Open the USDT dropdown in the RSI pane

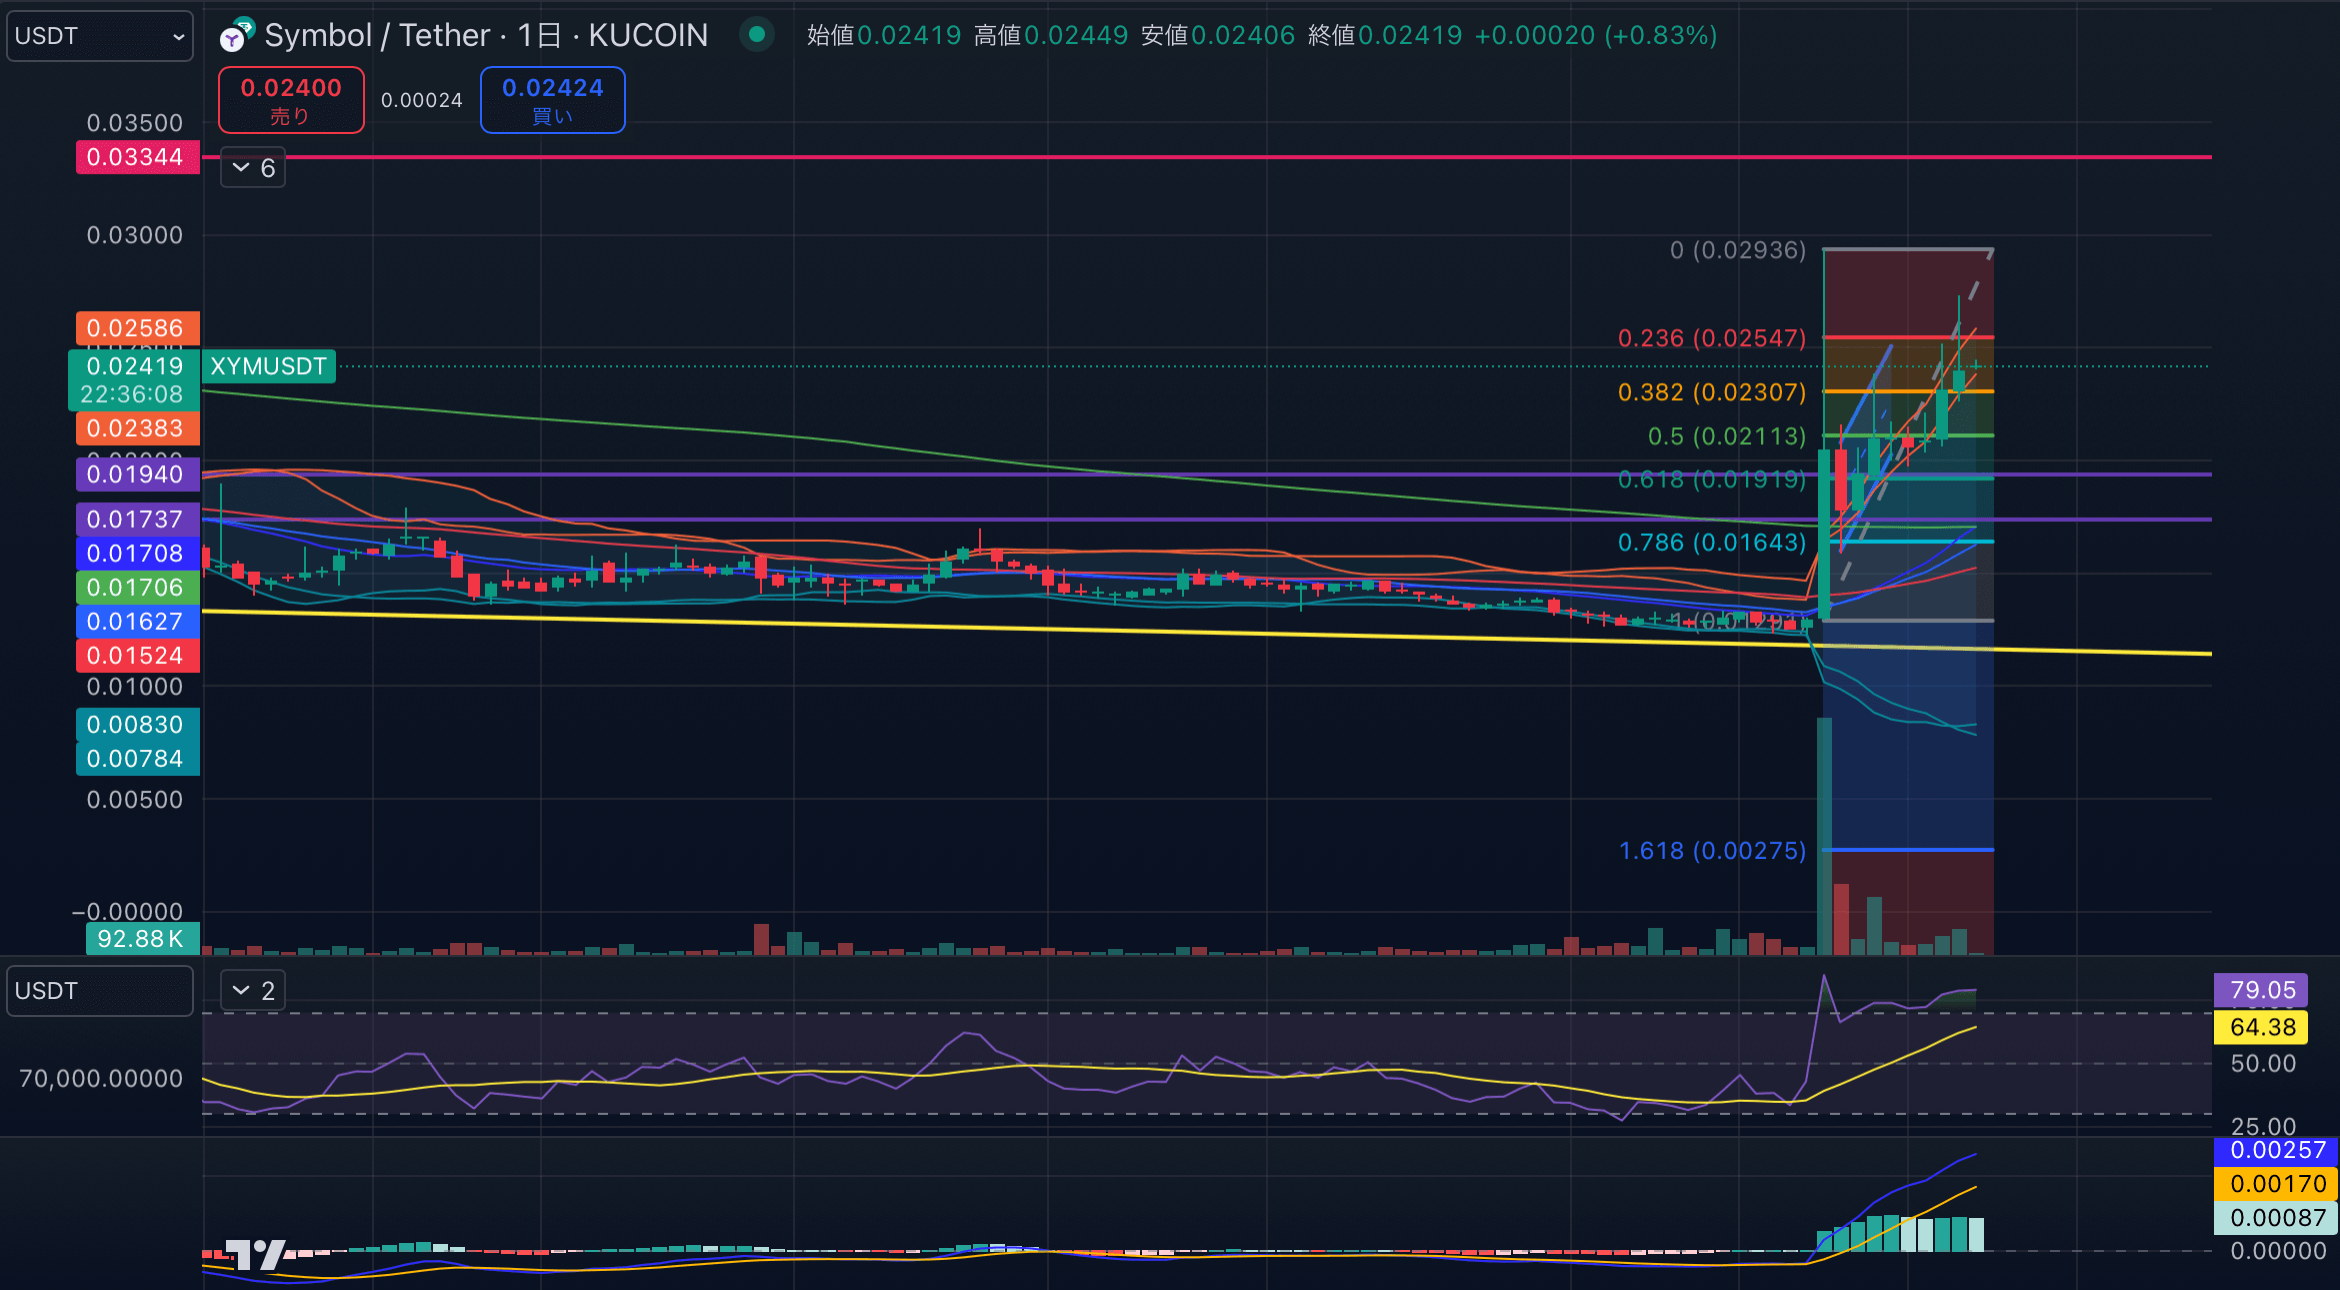point(99,991)
